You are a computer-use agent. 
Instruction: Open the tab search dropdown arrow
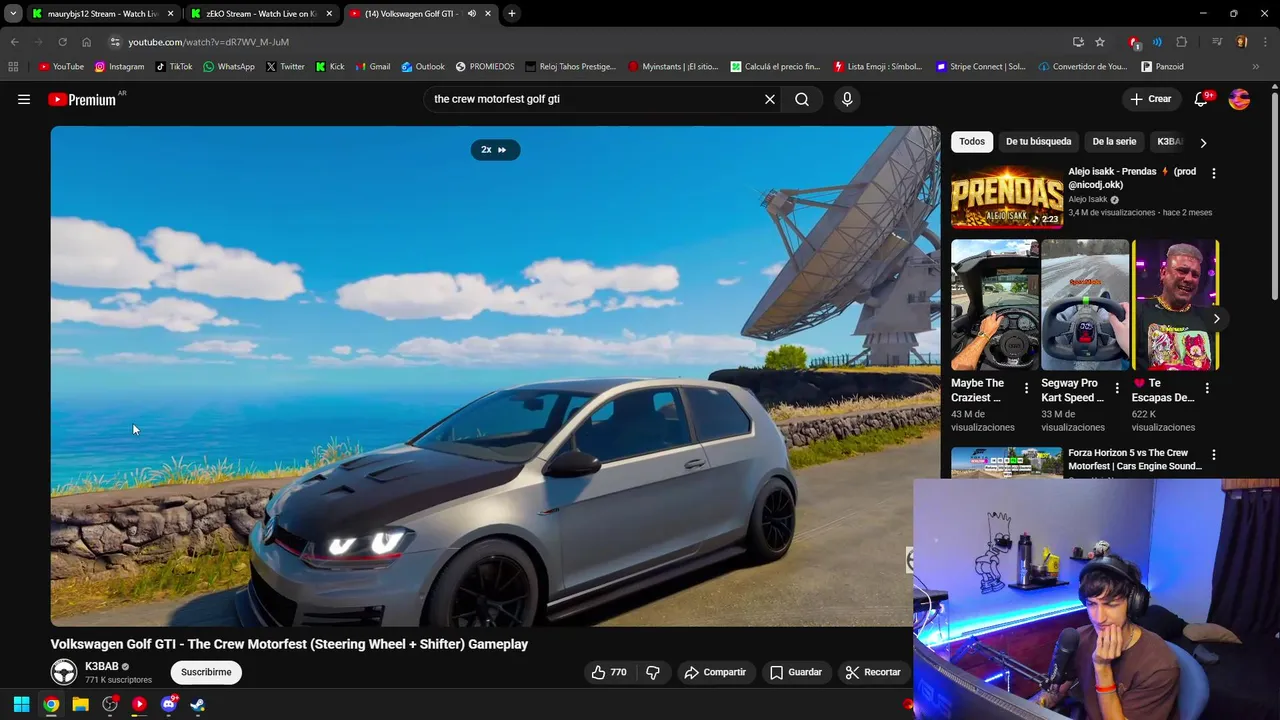pyautogui.click(x=13, y=14)
